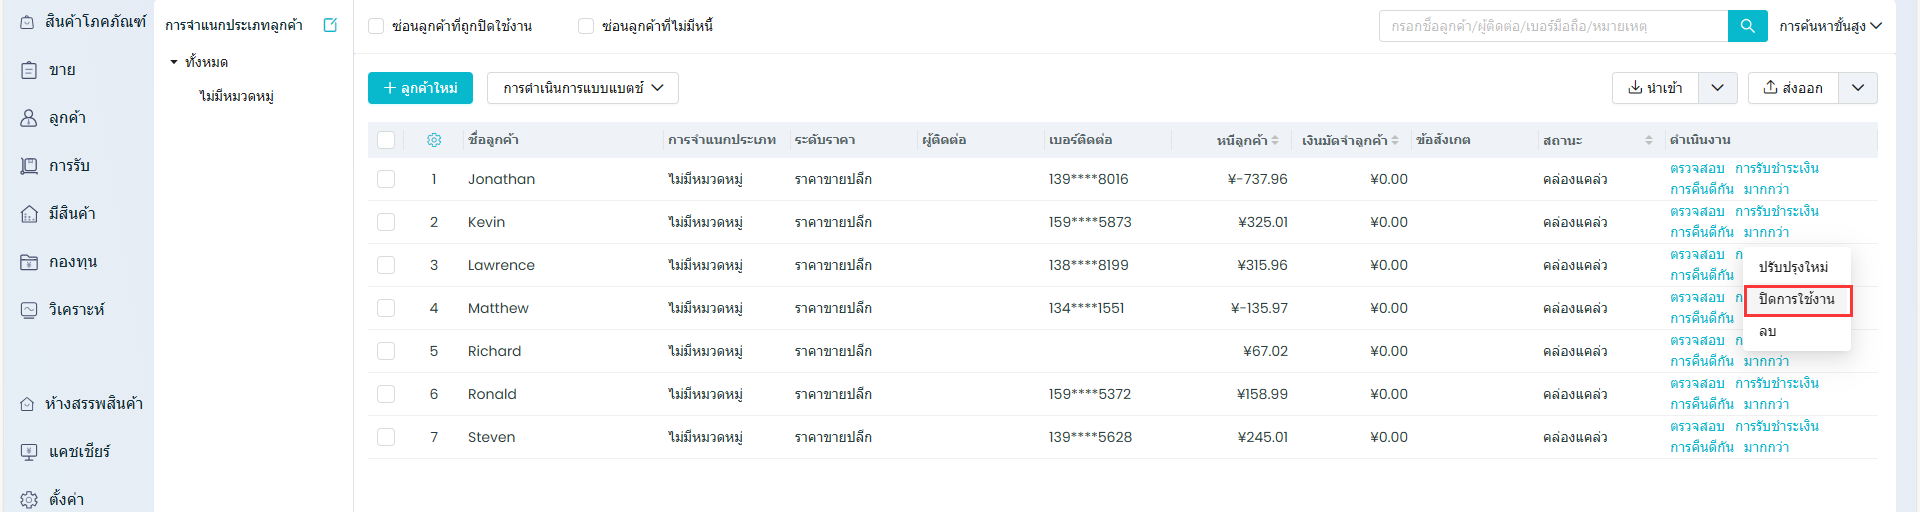
Task: Expand the การค้นหาขั้นสูง options
Action: (x=1830, y=26)
